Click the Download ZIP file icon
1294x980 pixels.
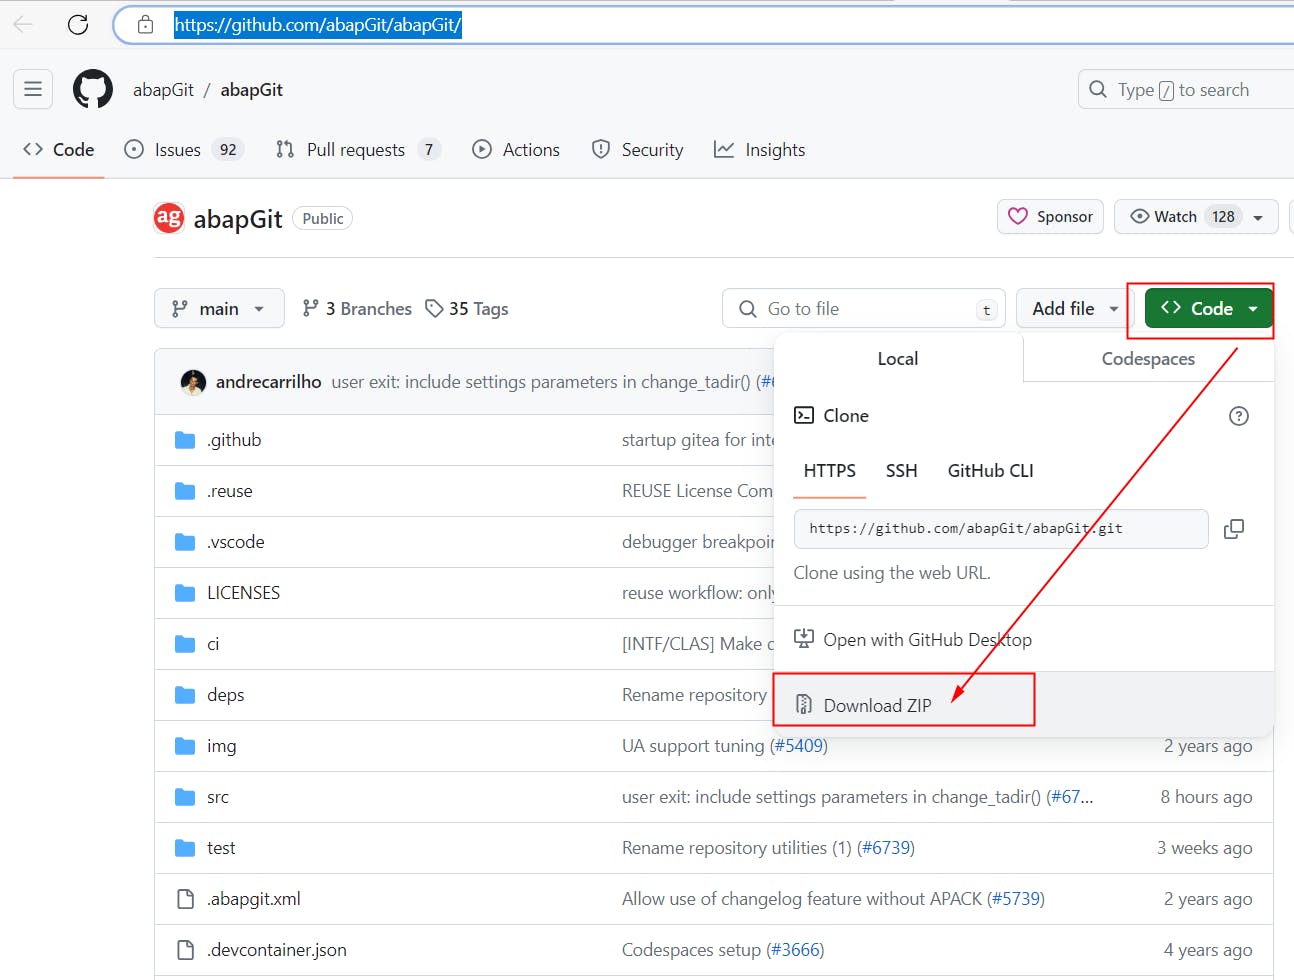coord(804,705)
